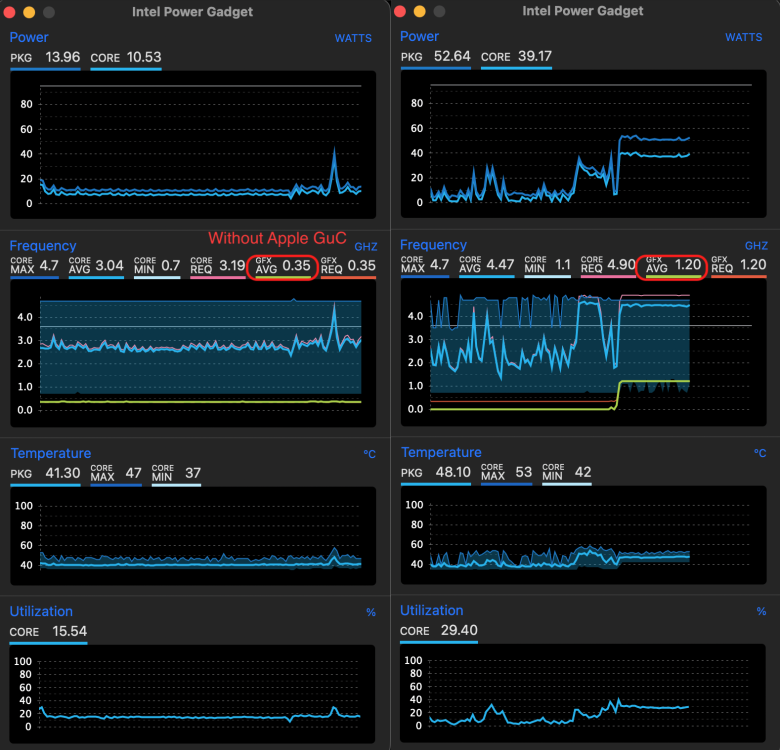
Task: Select the GFX REQ value 1.20
Action: click(x=753, y=265)
